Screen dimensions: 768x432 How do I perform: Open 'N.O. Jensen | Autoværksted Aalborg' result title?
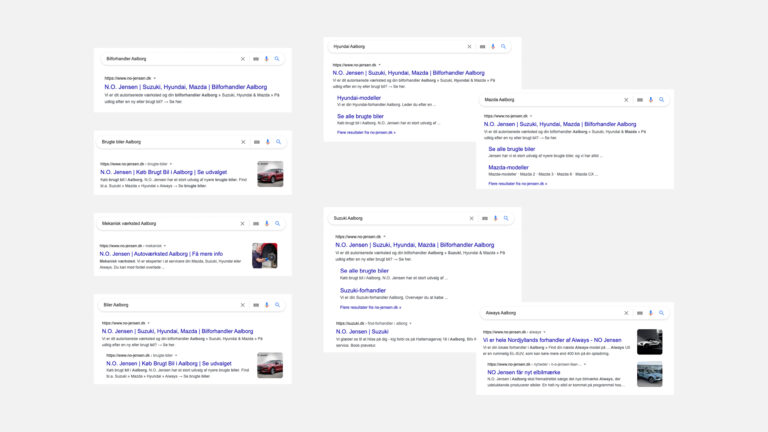pos(161,254)
